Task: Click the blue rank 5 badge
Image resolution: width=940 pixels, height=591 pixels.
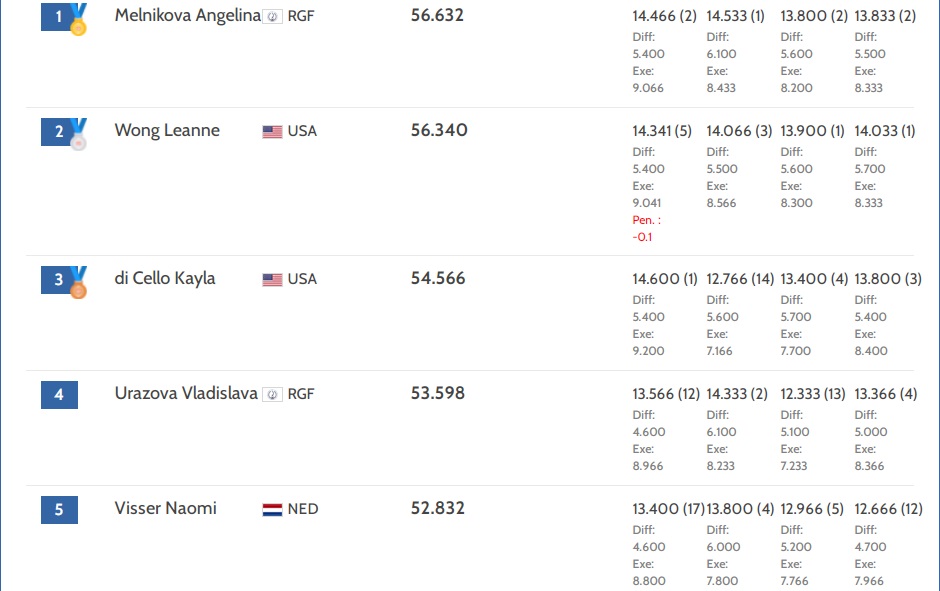Action: point(59,509)
